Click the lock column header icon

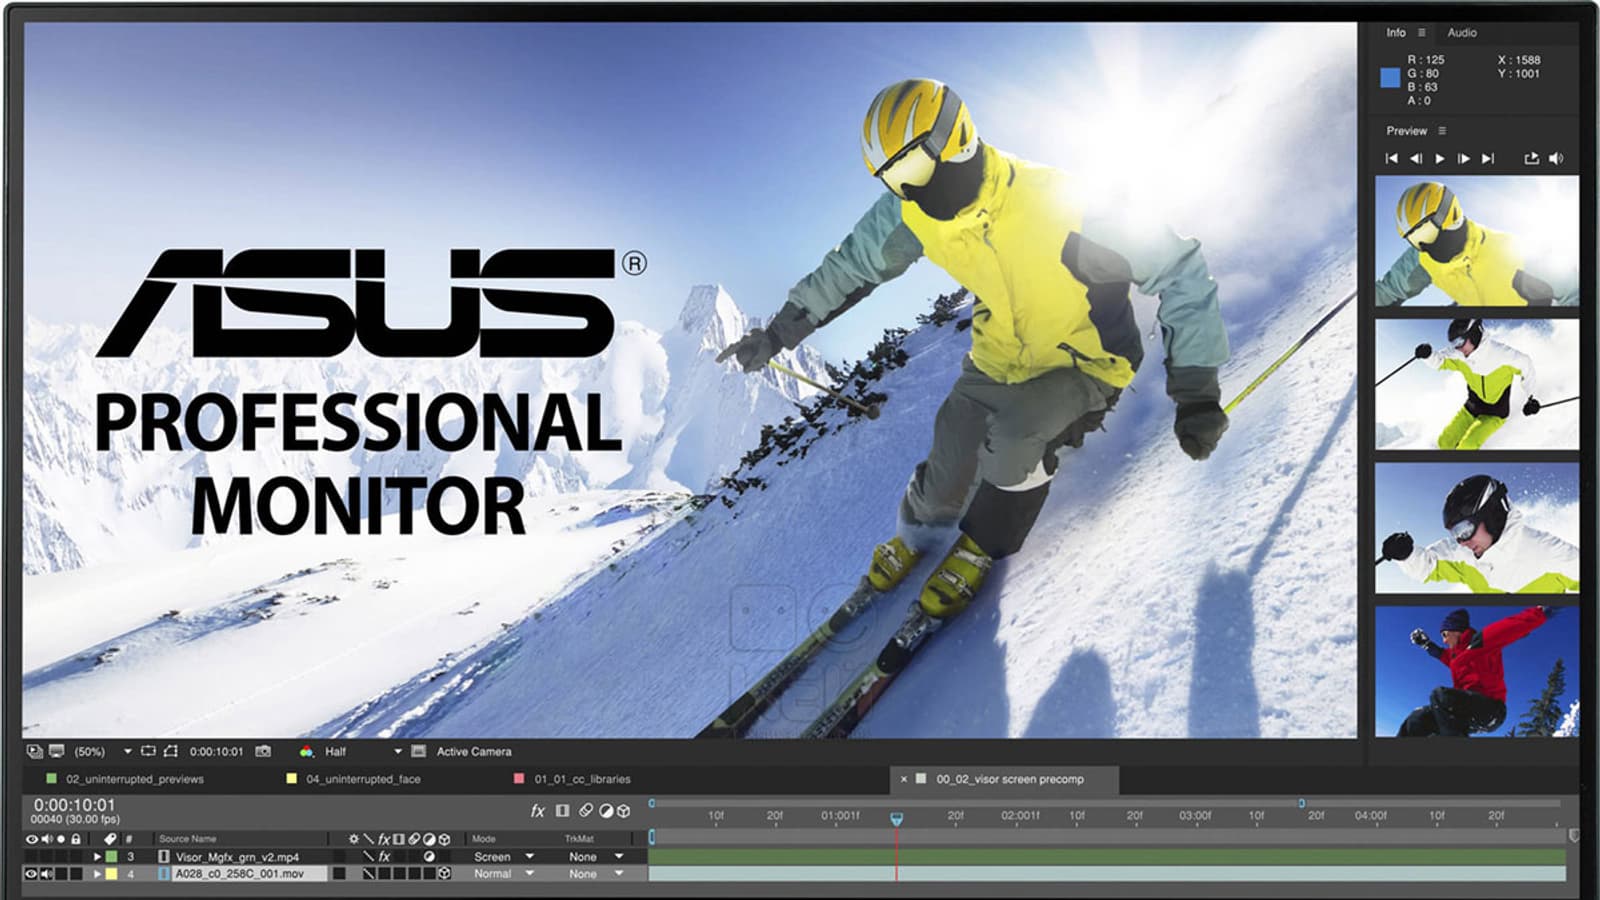pos(75,839)
